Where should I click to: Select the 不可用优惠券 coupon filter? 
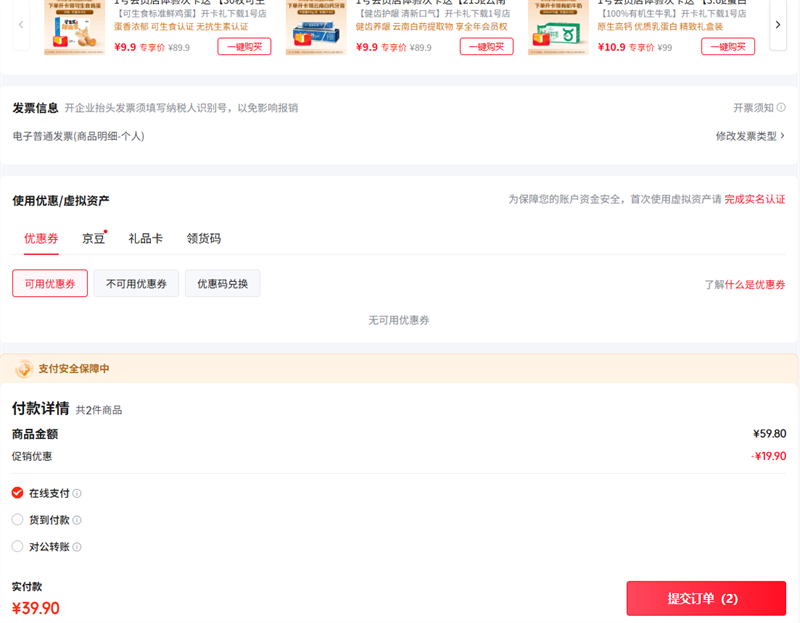pyautogui.click(x=135, y=283)
